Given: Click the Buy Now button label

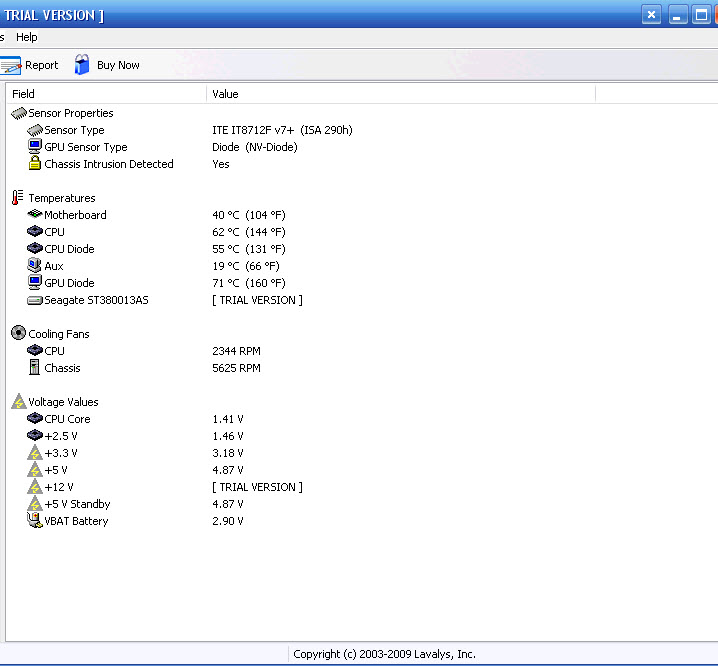Looking at the screenshot, I should coord(118,65).
